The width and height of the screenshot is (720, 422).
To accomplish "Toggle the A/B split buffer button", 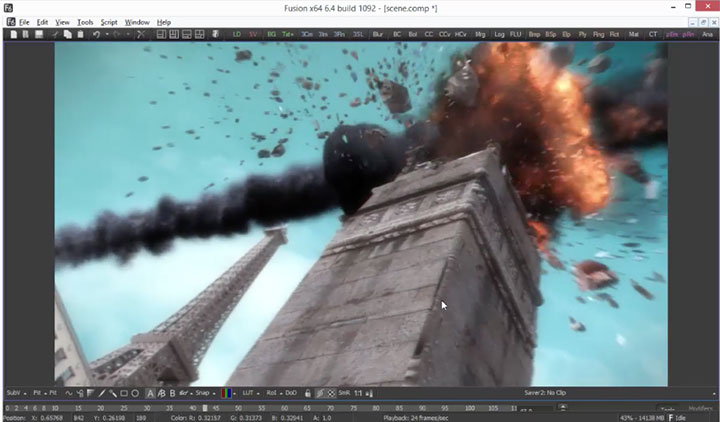I will click(161, 393).
